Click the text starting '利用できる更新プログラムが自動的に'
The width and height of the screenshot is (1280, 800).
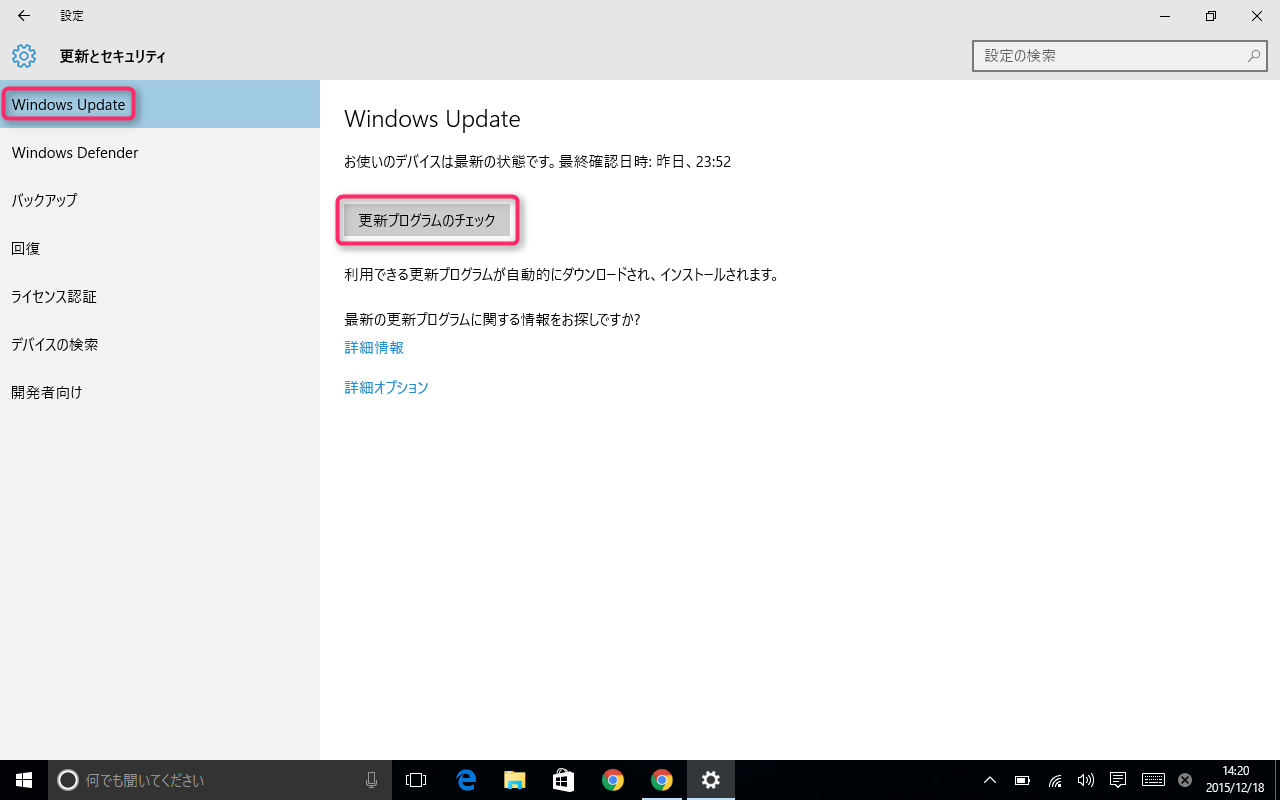coord(561,274)
